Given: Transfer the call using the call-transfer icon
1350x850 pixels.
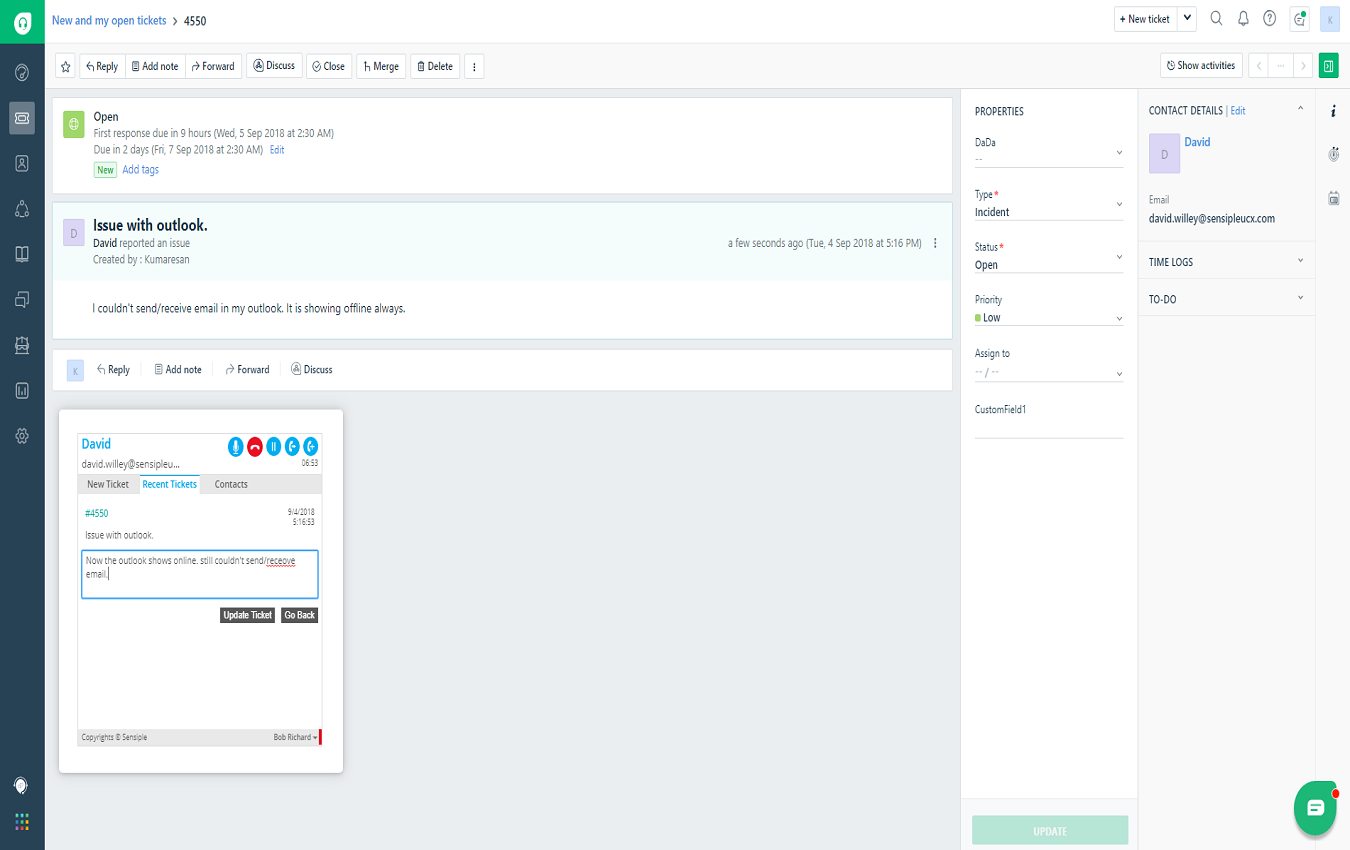Looking at the screenshot, I should pos(291,447).
